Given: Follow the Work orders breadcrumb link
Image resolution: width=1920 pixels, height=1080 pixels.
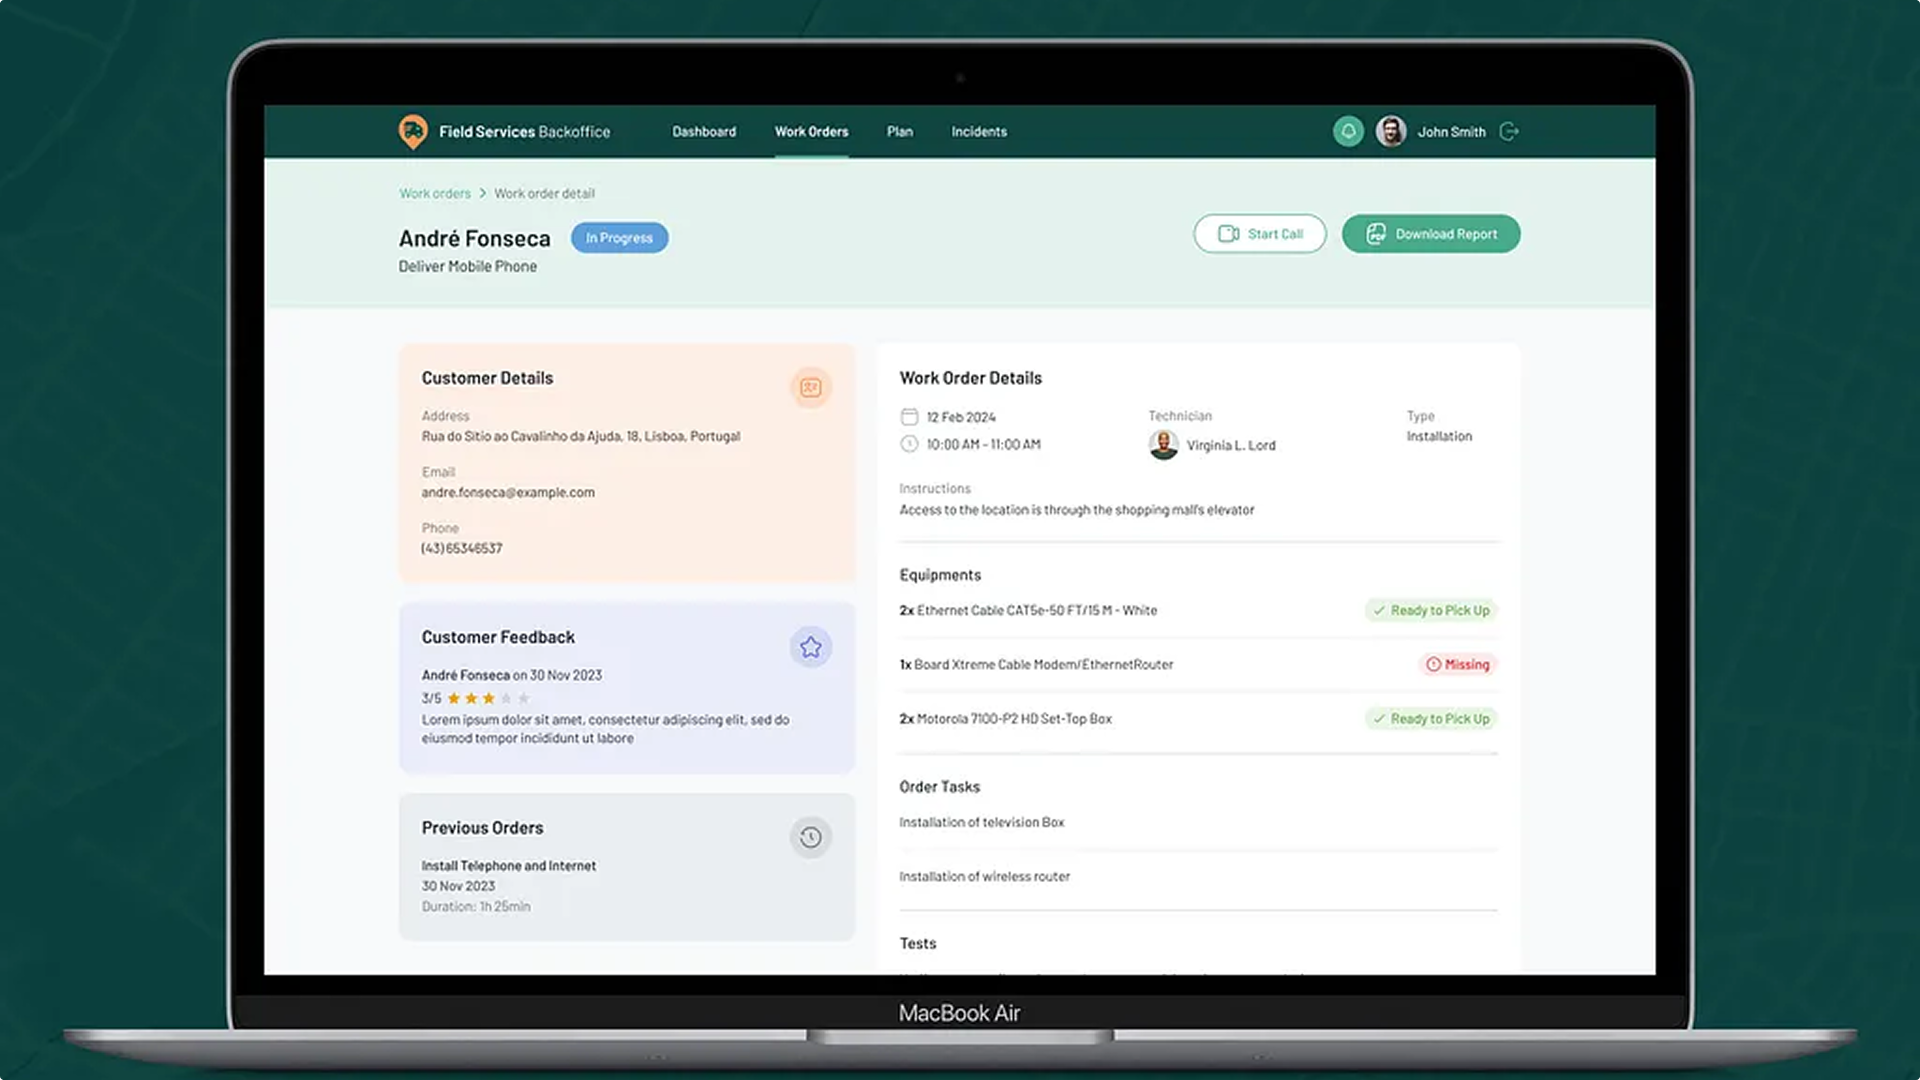Looking at the screenshot, I should [435, 193].
